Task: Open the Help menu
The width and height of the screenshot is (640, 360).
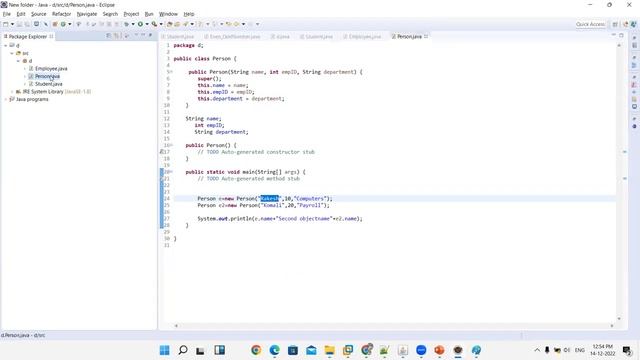Action: 189,14
